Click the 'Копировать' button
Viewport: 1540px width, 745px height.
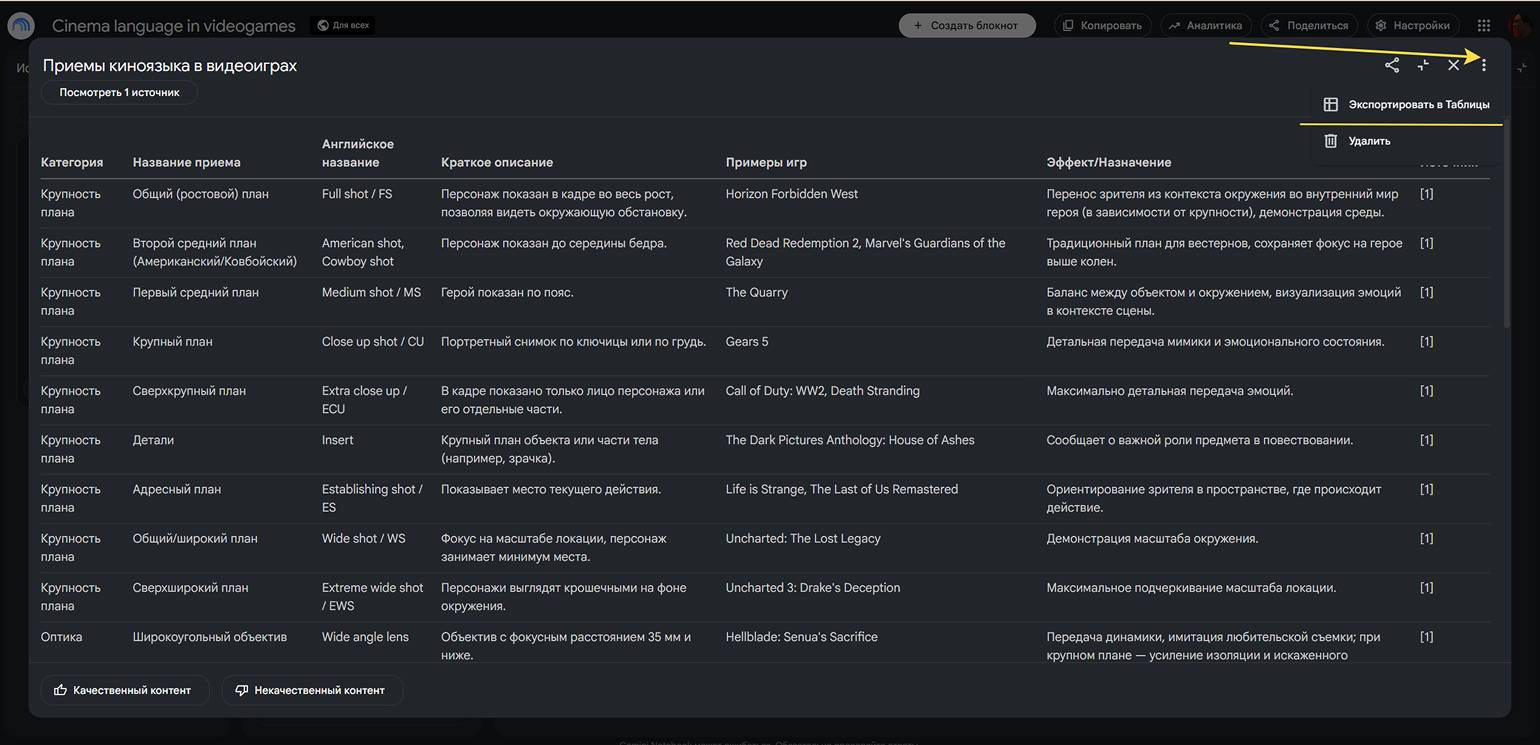1102,26
